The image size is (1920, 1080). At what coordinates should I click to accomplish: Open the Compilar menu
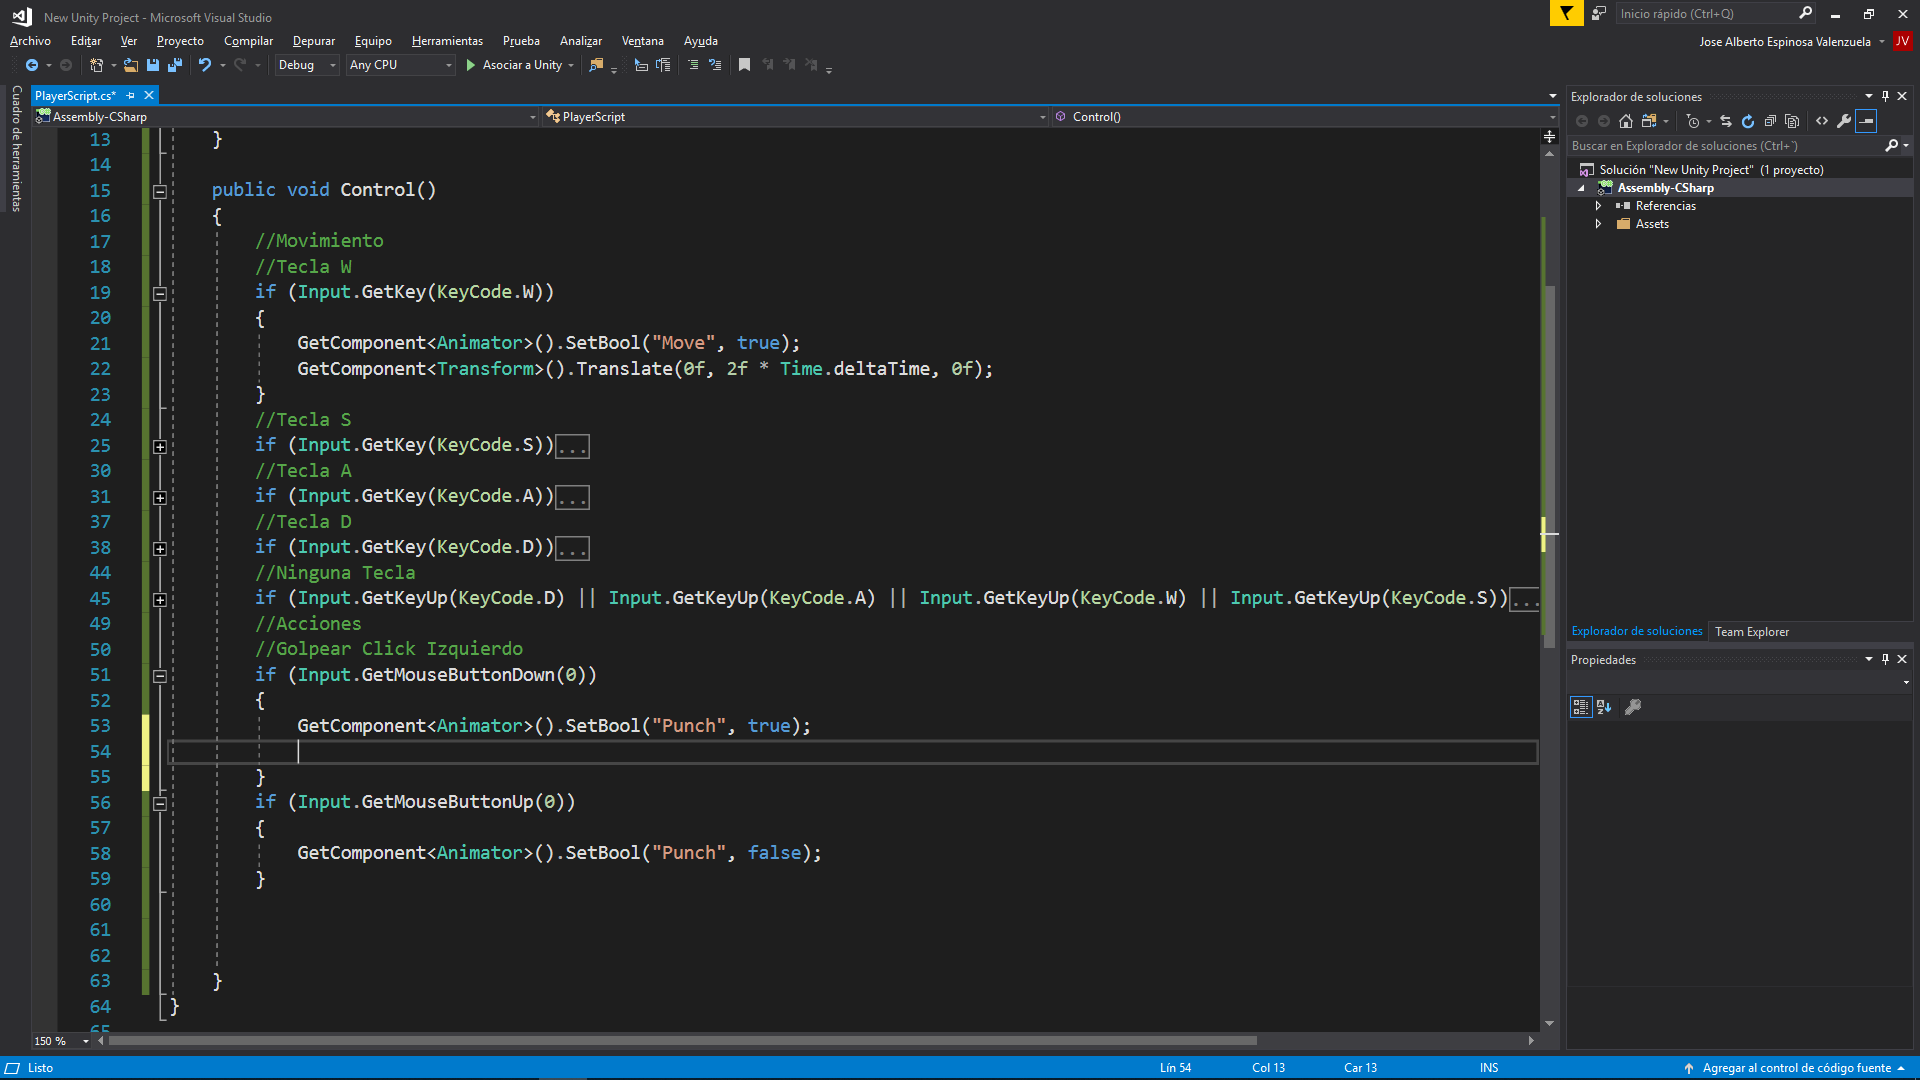(248, 41)
